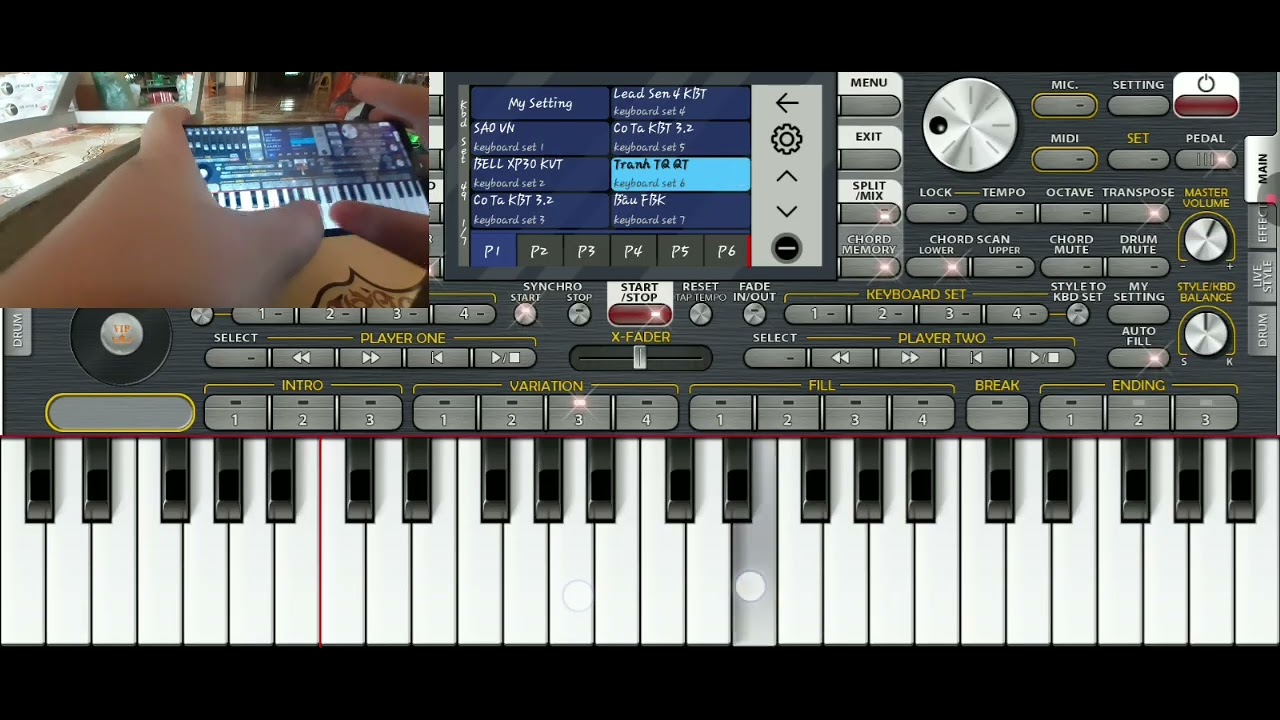
Task: Toggle the Auto Fill button
Action: point(1139,358)
